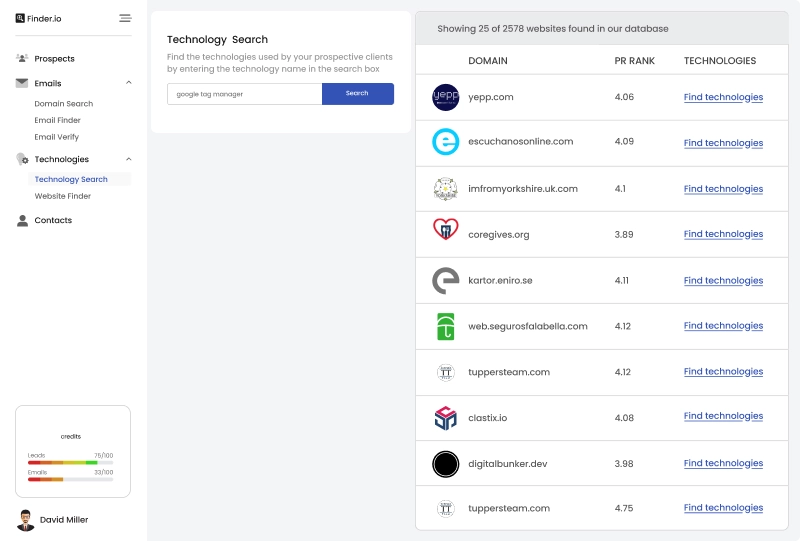Click the yepp.com site logo
The width and height of the screenshot is (800, 541).
point(445,97)
